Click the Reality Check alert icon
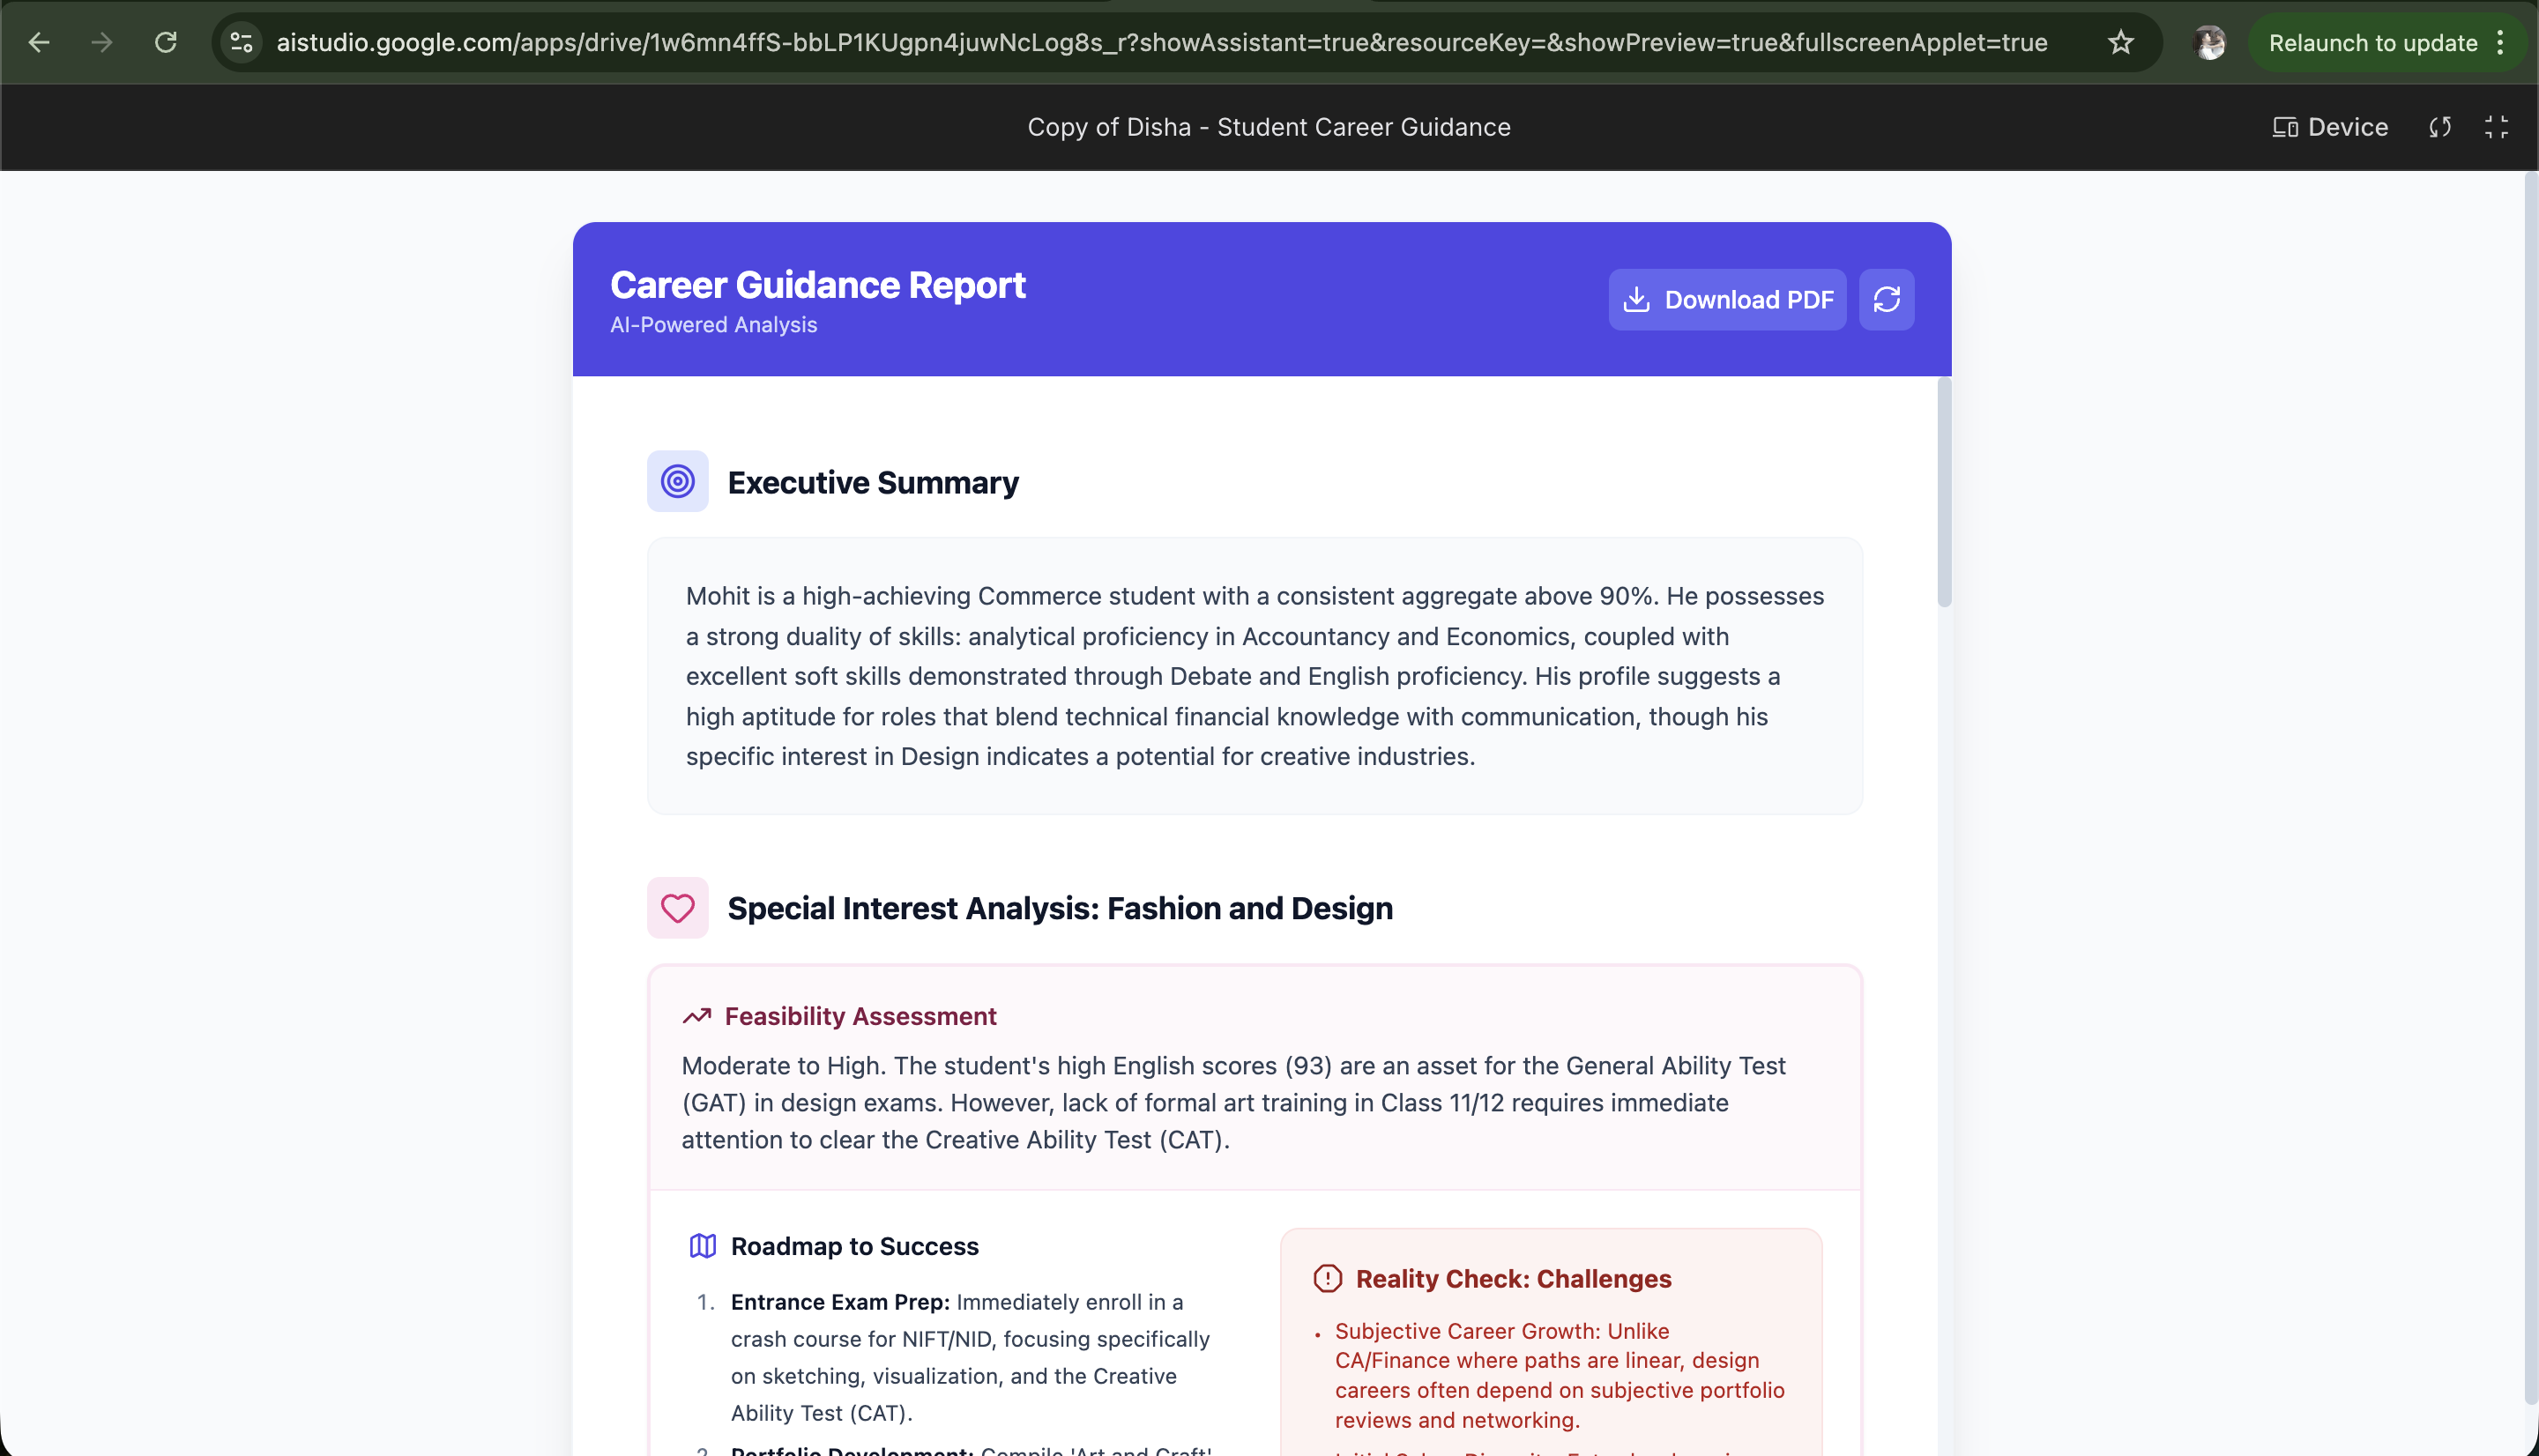The image size is (2539, 1456). (x=1327, y=1278)
